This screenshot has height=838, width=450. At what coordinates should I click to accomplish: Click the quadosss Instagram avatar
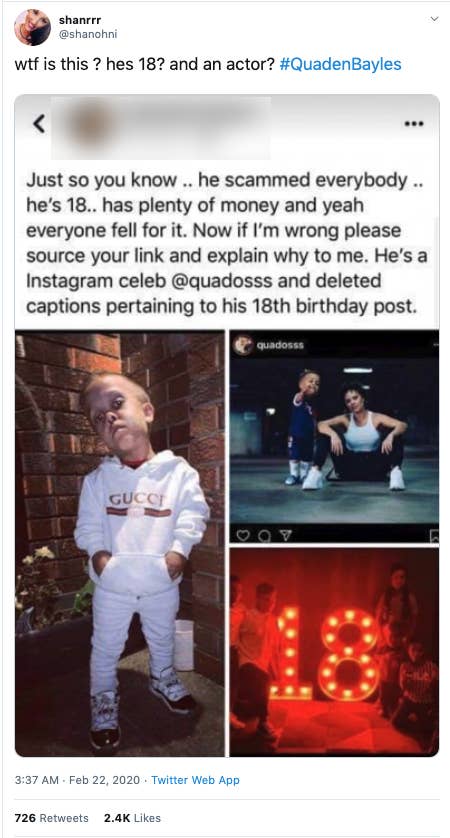(244, 345)
